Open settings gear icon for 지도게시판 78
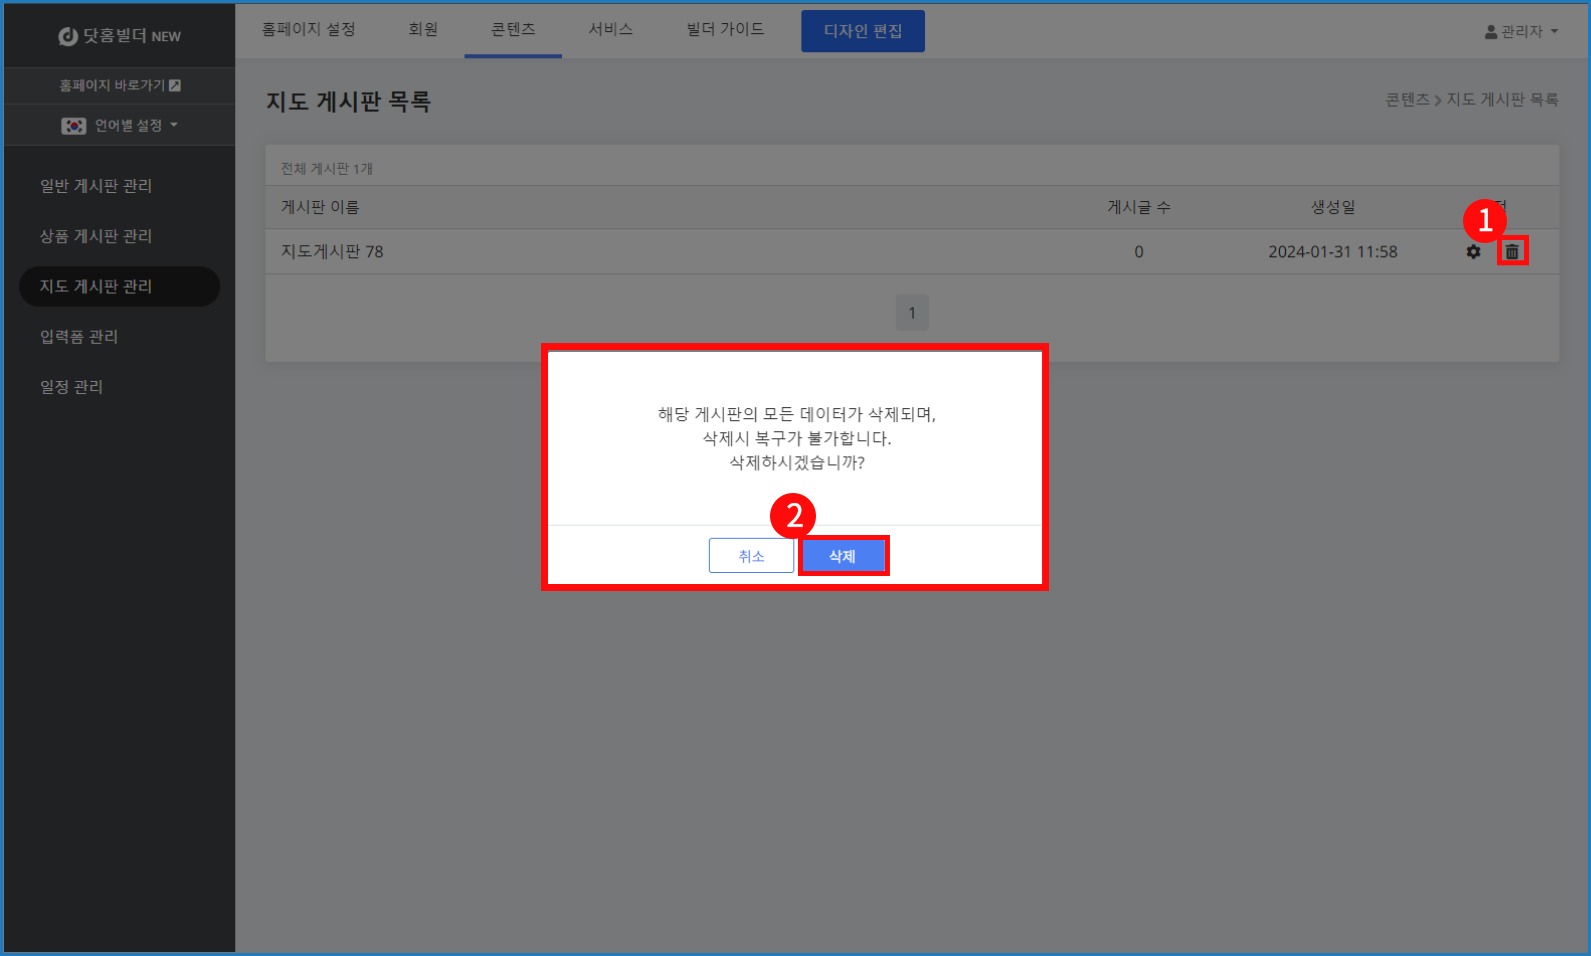Viewport: 1591px width, 956px height. point(1473,252)
